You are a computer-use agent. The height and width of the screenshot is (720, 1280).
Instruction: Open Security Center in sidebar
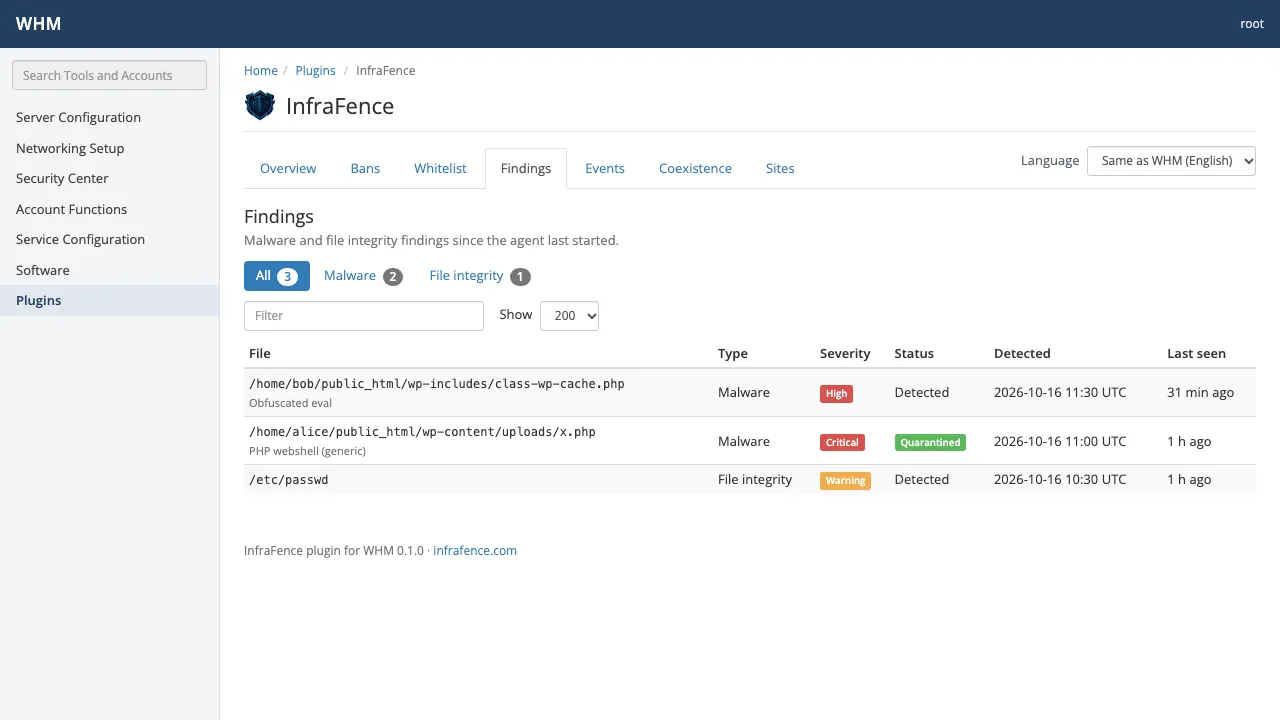pyautogui.click(x=109, y=178)
